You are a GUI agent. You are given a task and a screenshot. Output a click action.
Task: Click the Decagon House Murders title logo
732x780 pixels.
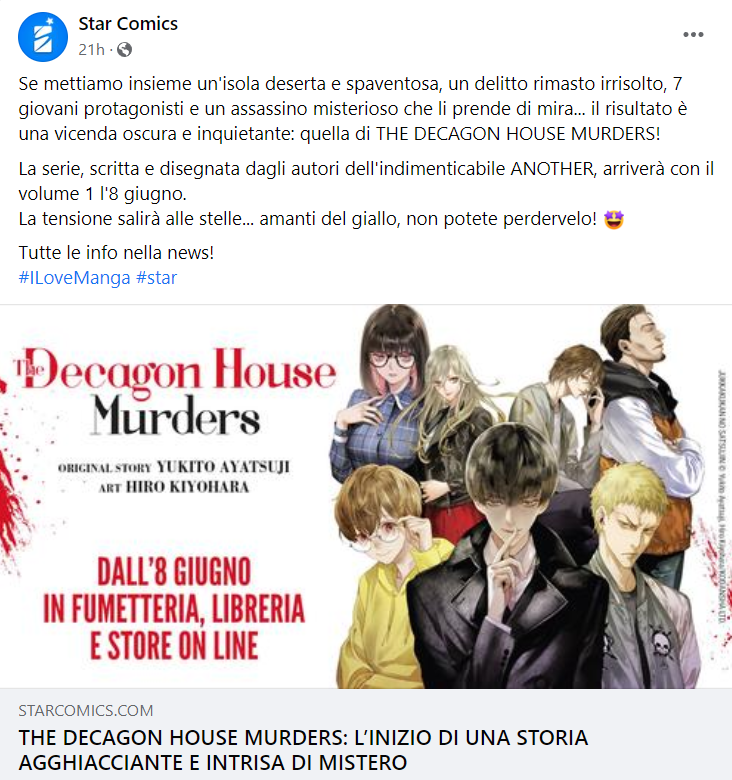[x=175, y=391]
